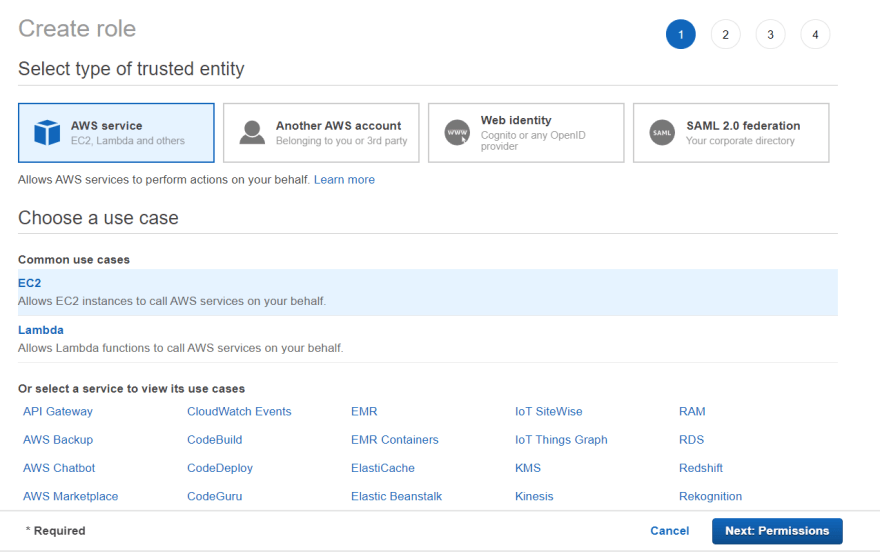Choose CodeGuru service
The height and width of the screenshot is (552, 880).
214,496
